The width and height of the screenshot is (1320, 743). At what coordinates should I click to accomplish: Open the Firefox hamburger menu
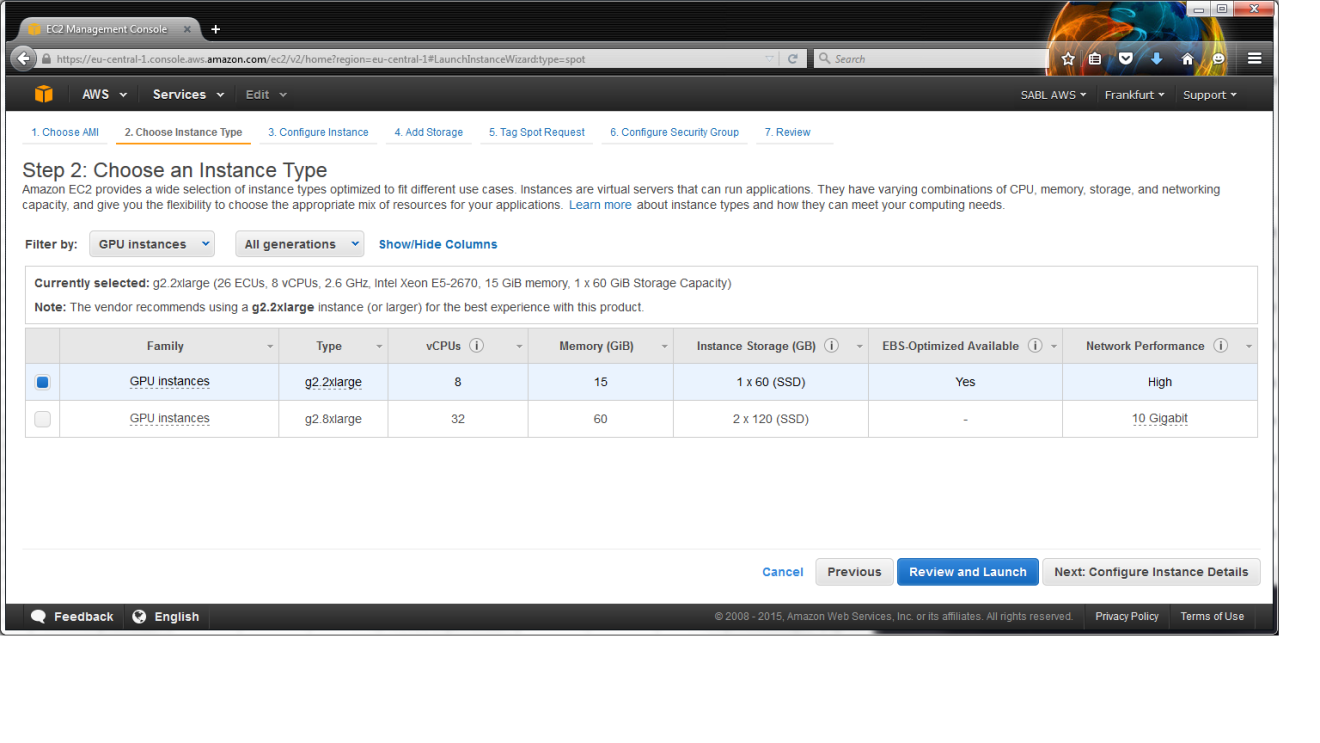coord(1254,59)
